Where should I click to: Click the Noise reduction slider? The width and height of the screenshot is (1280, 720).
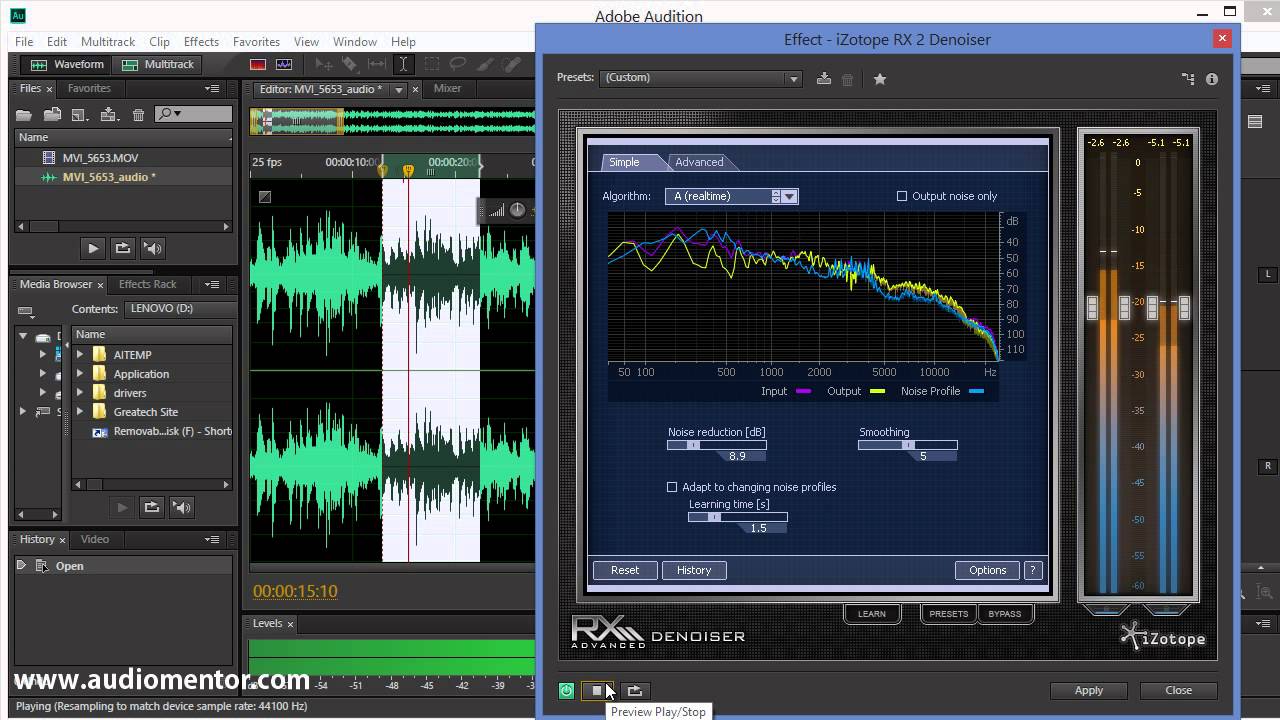(717, 445)
